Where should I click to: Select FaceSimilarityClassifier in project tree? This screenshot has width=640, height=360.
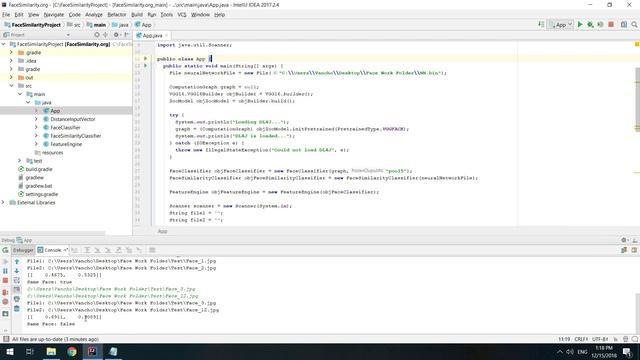pyautogui.click(x=76, y=136)
